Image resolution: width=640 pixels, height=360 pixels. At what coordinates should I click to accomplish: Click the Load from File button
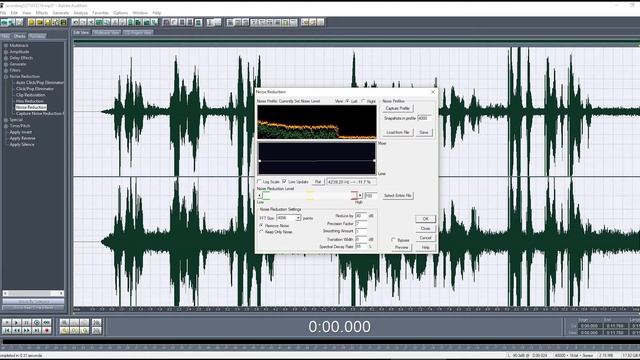click(398, 132)
